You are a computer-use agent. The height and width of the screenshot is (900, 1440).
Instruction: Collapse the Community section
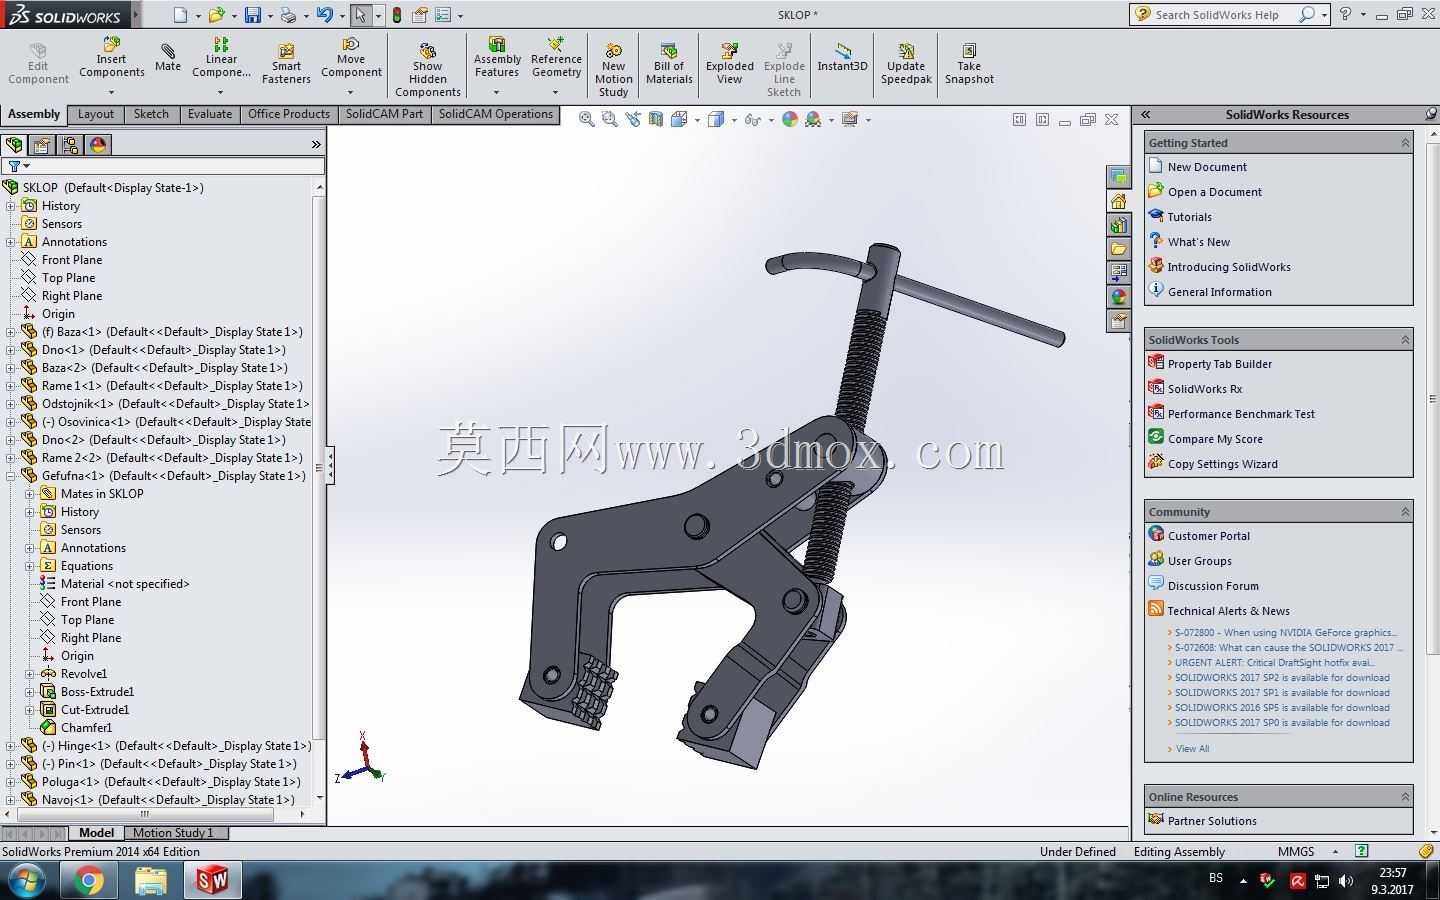(1405, 512)
